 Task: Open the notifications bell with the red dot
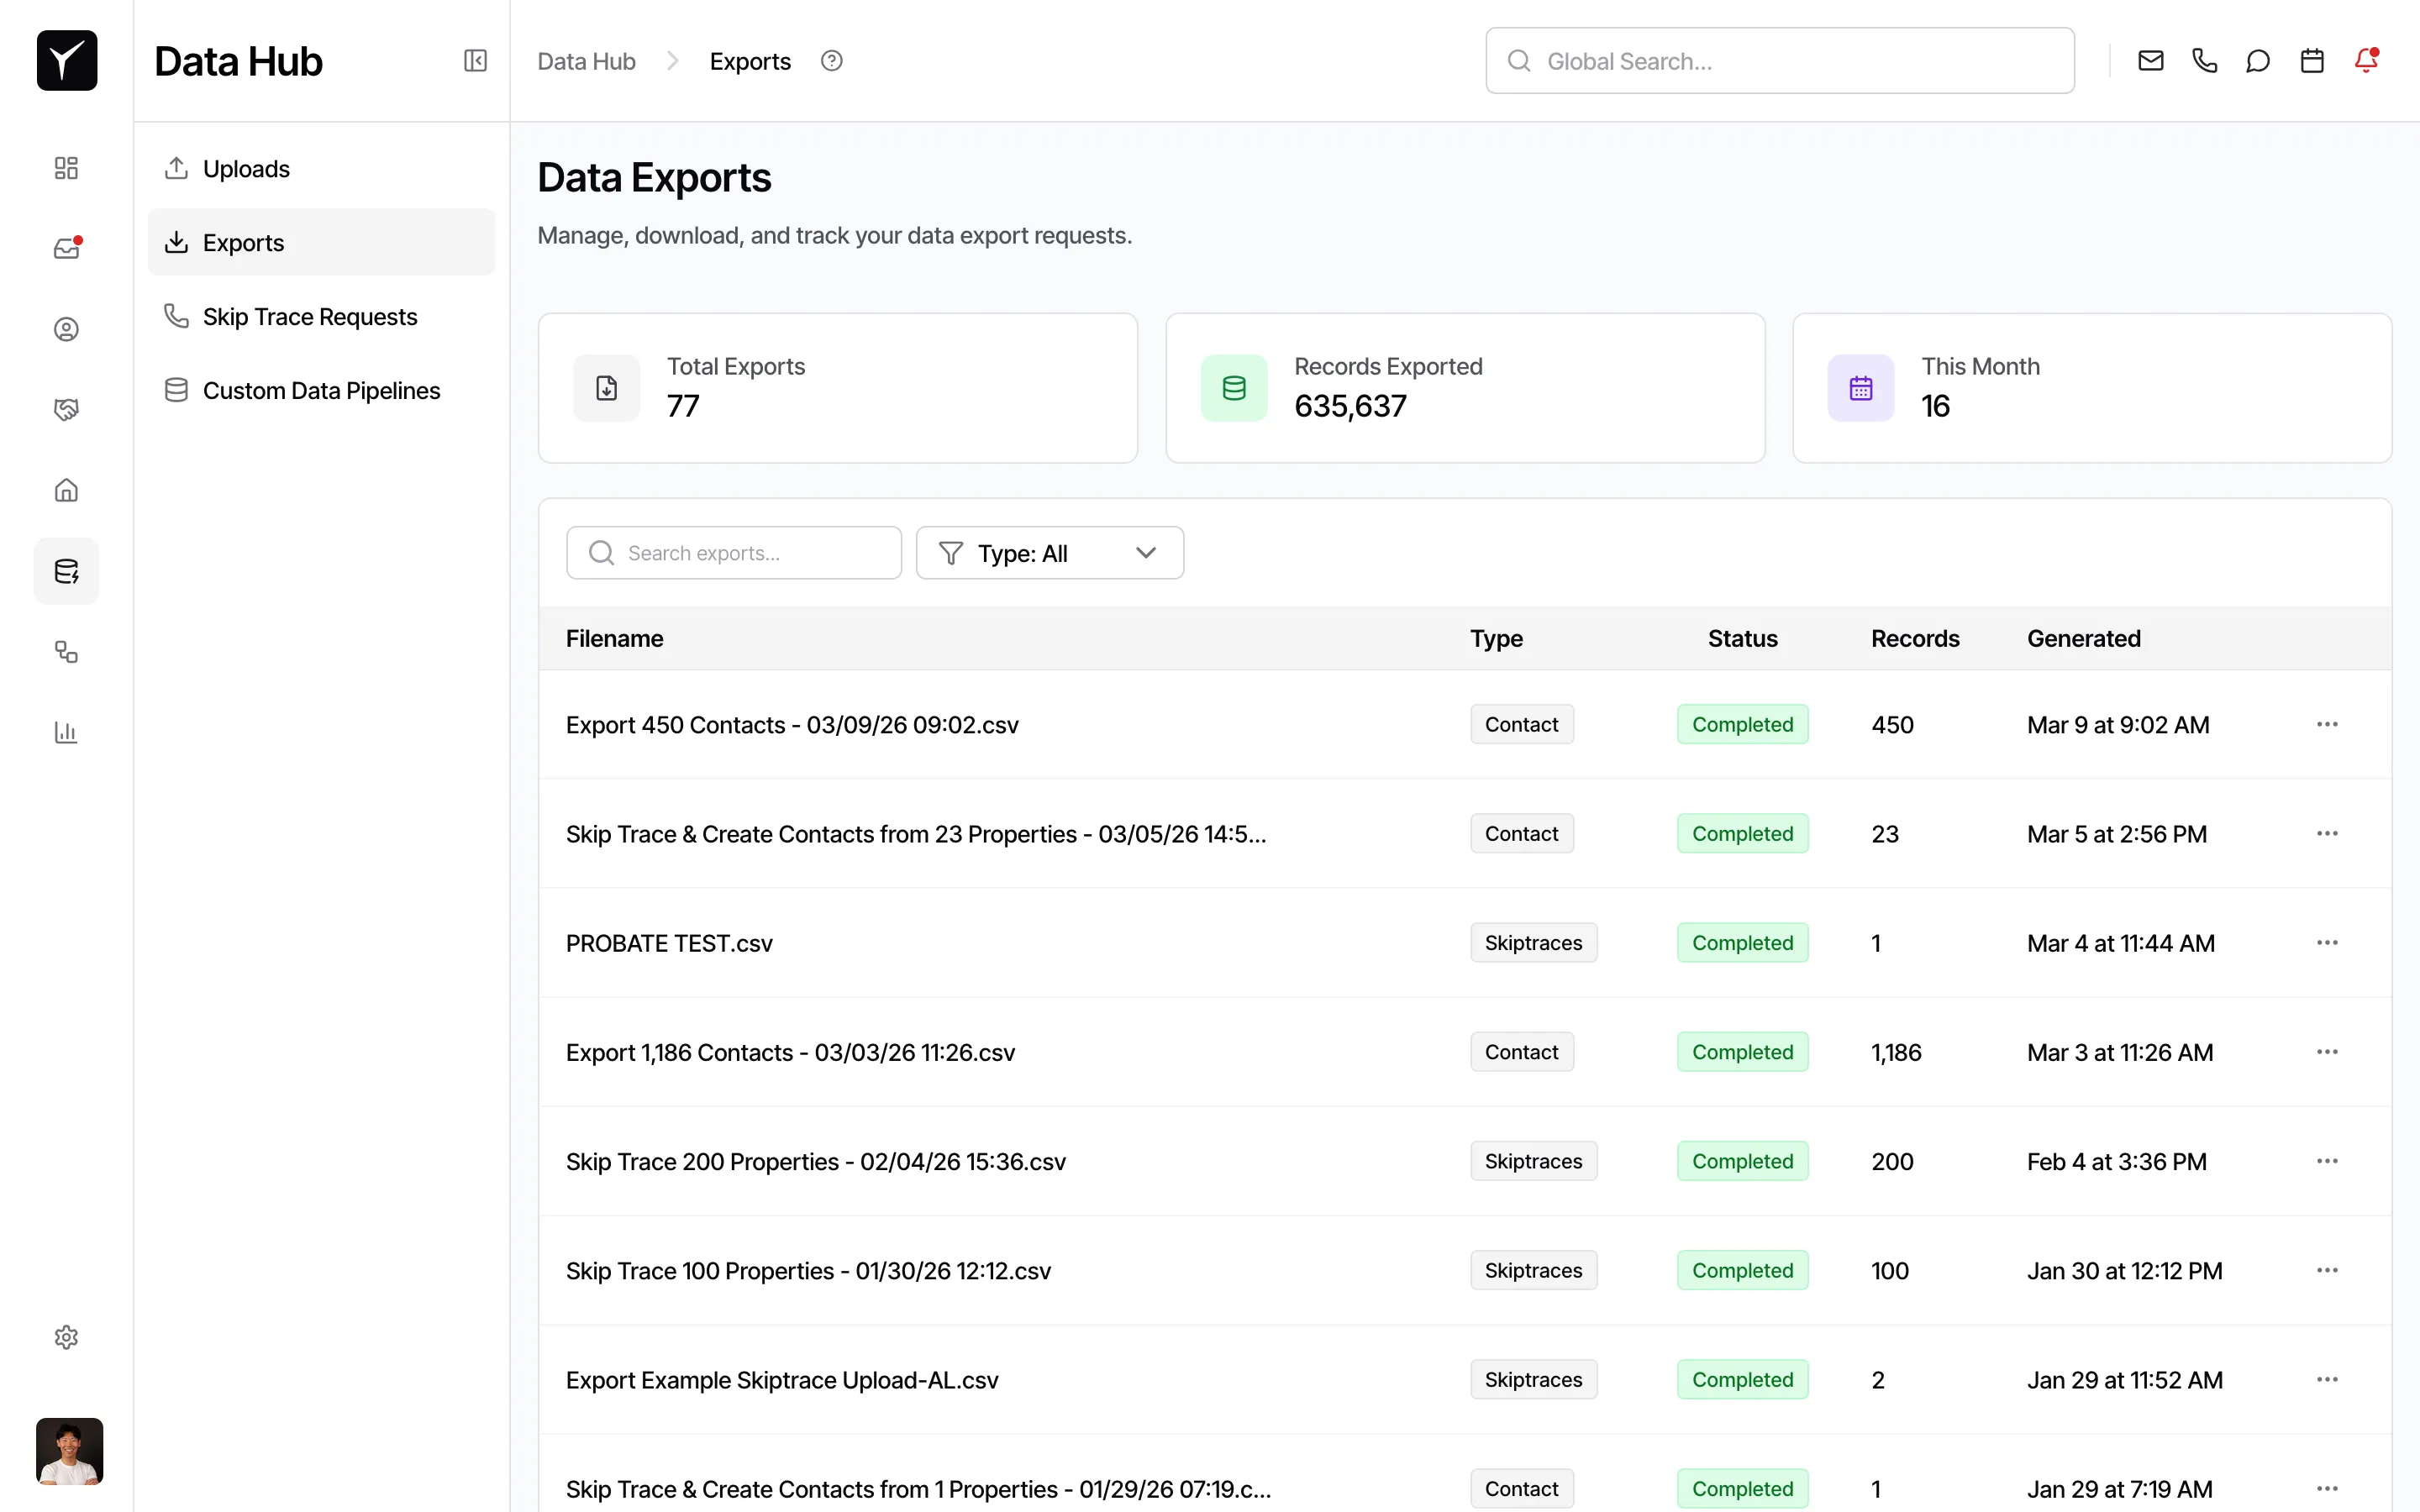[2366, 60]
